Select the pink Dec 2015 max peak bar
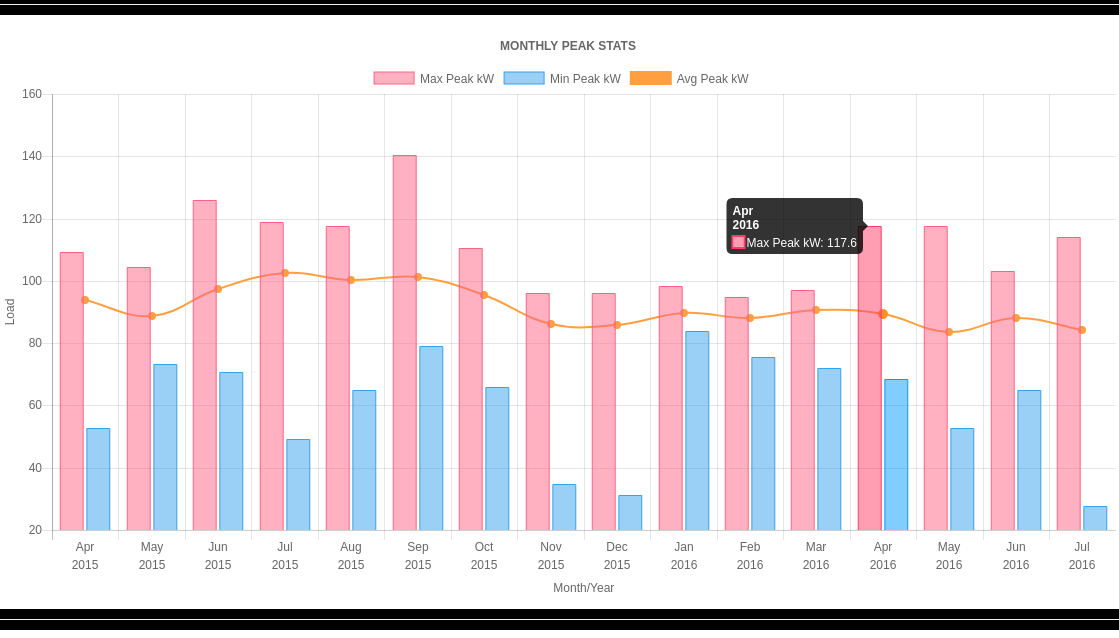This screenshot has width=1119, height=638. (604, 412)
